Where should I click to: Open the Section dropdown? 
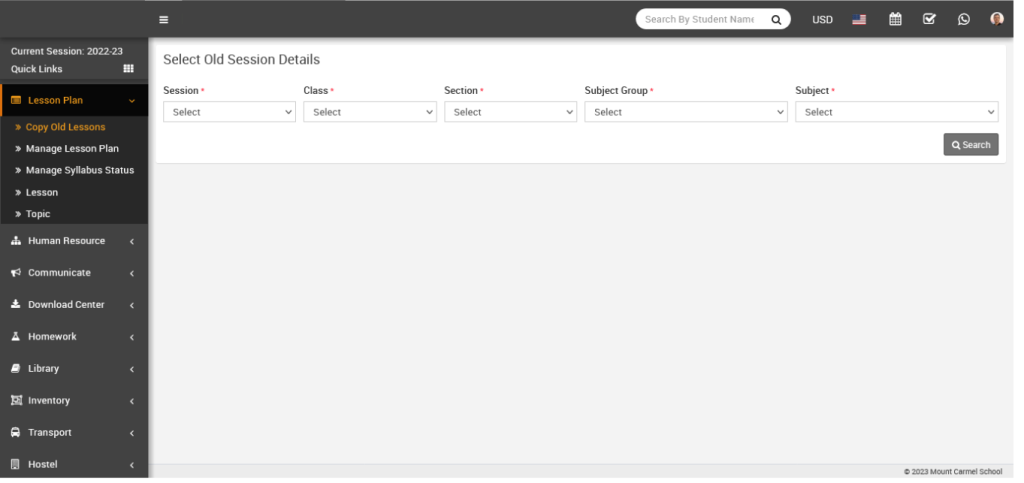click(510, 112)
